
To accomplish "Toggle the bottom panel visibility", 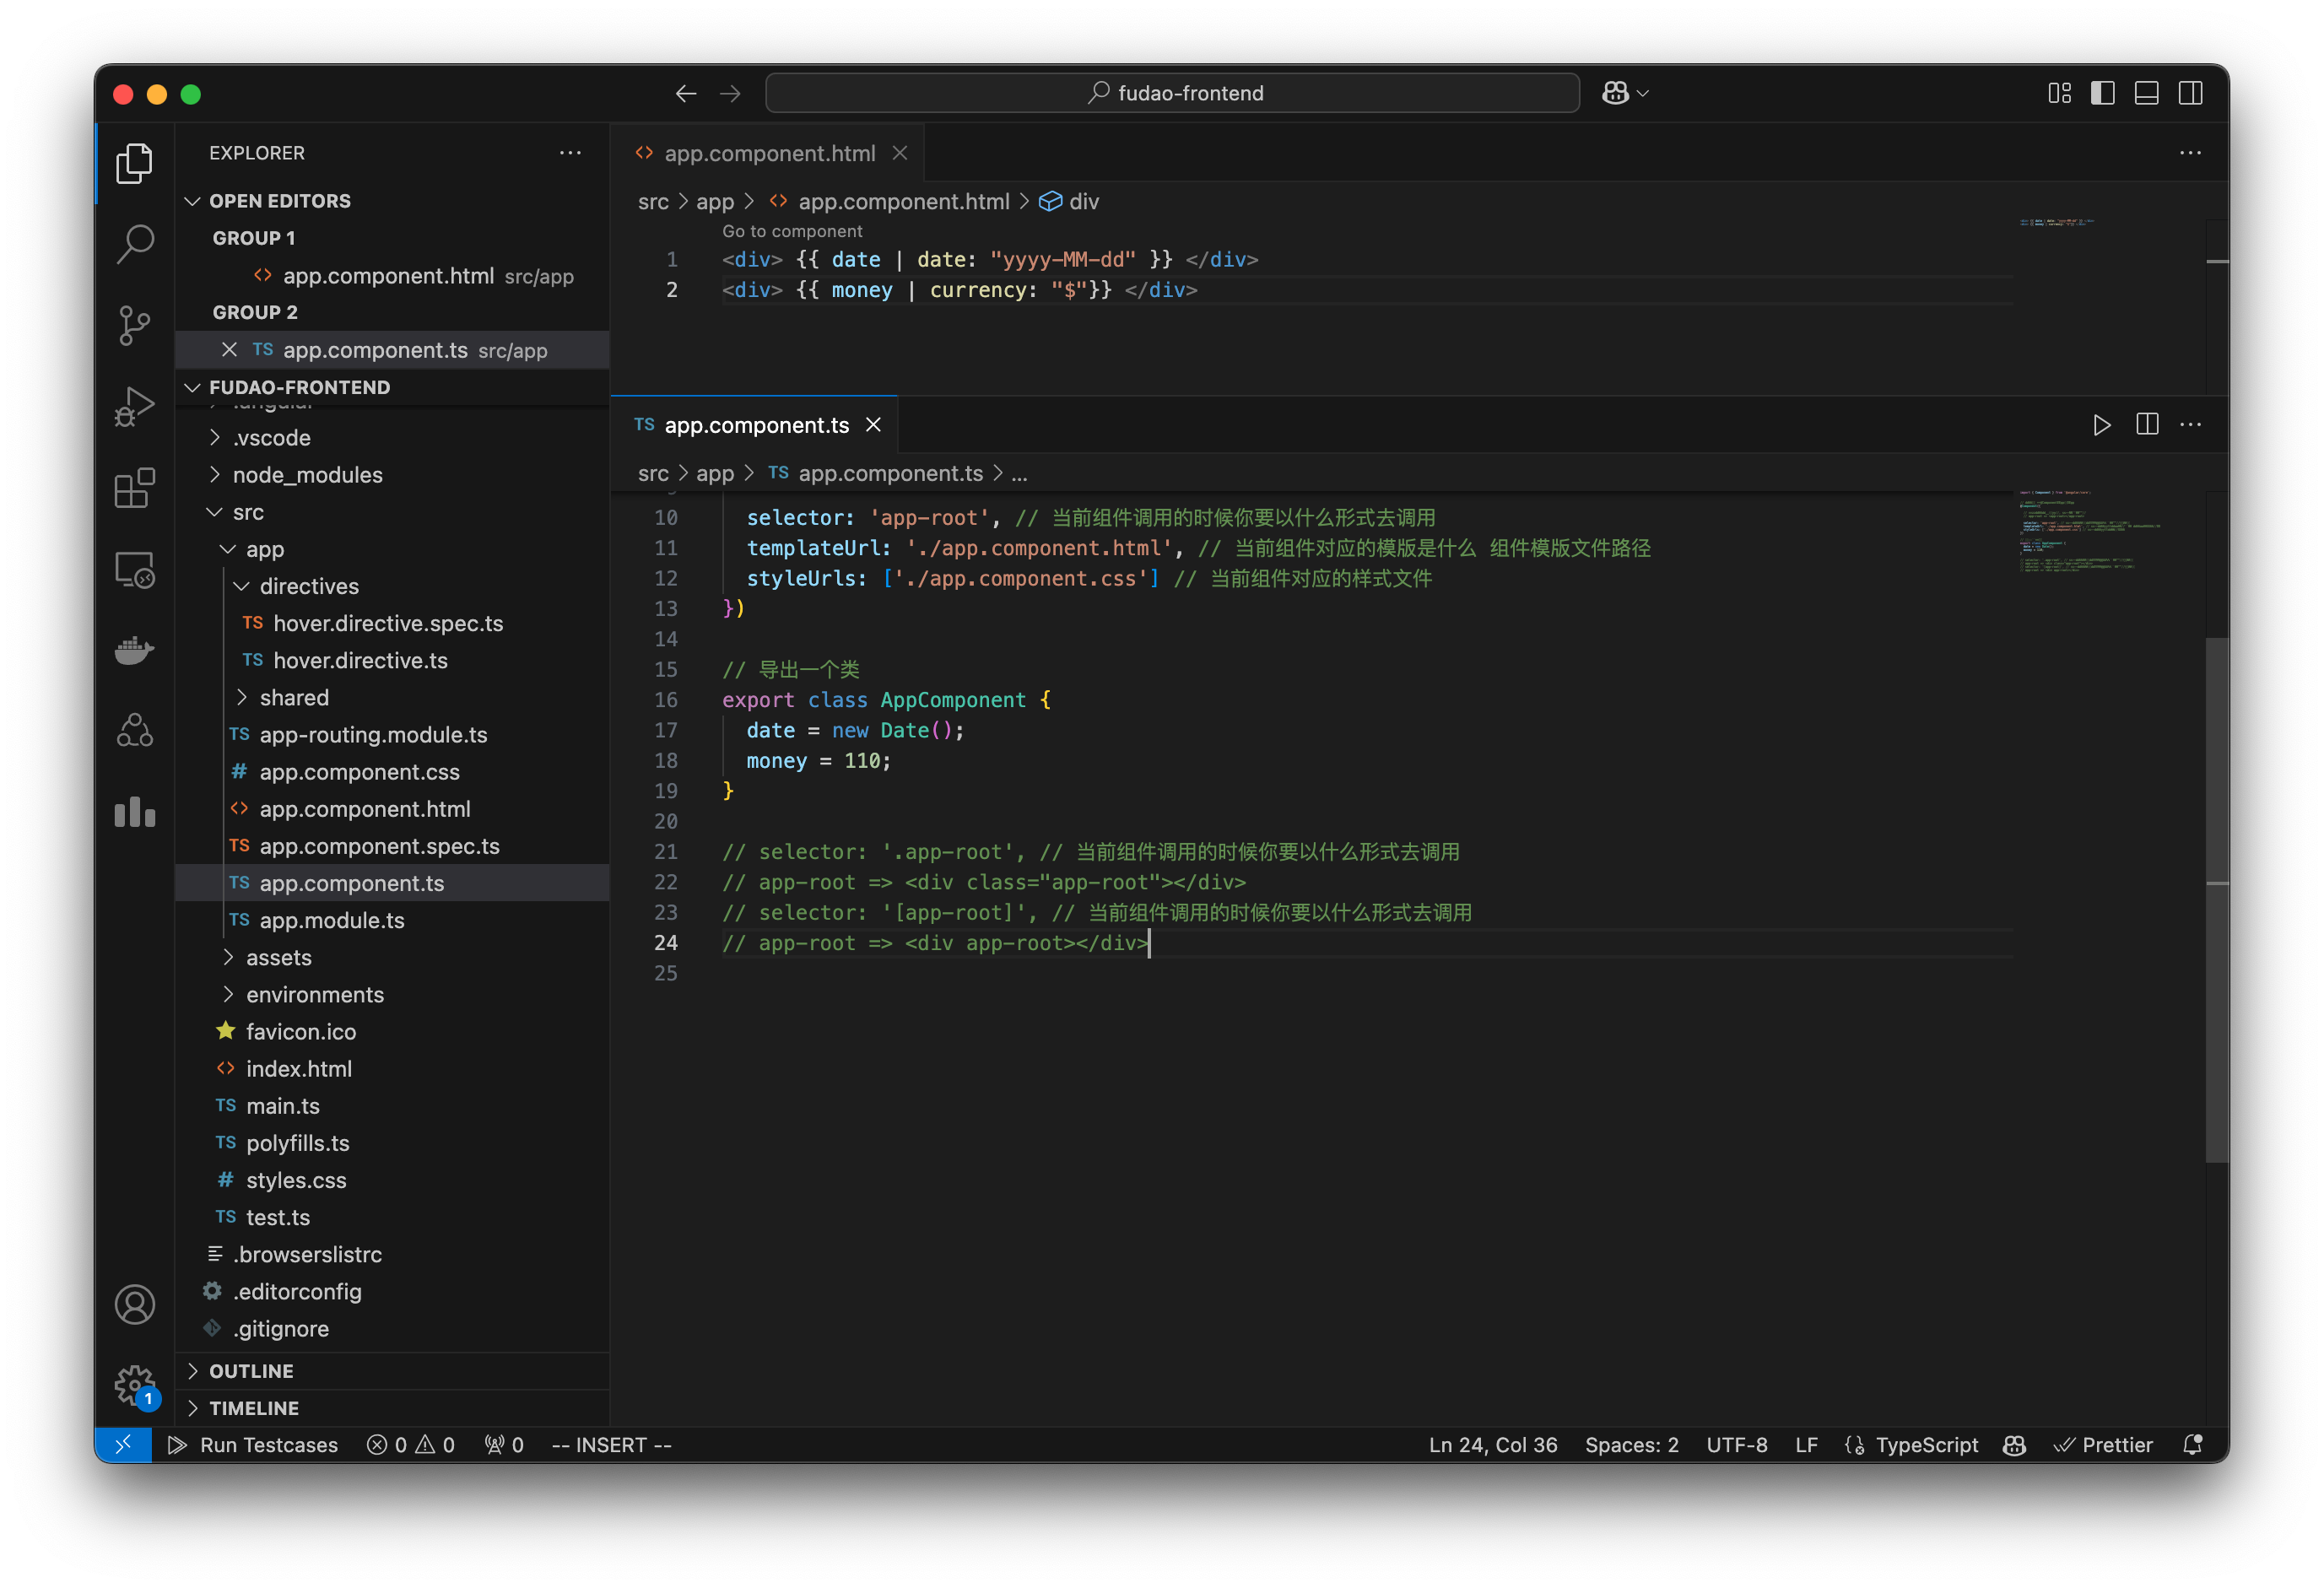I will point(2146,92).
